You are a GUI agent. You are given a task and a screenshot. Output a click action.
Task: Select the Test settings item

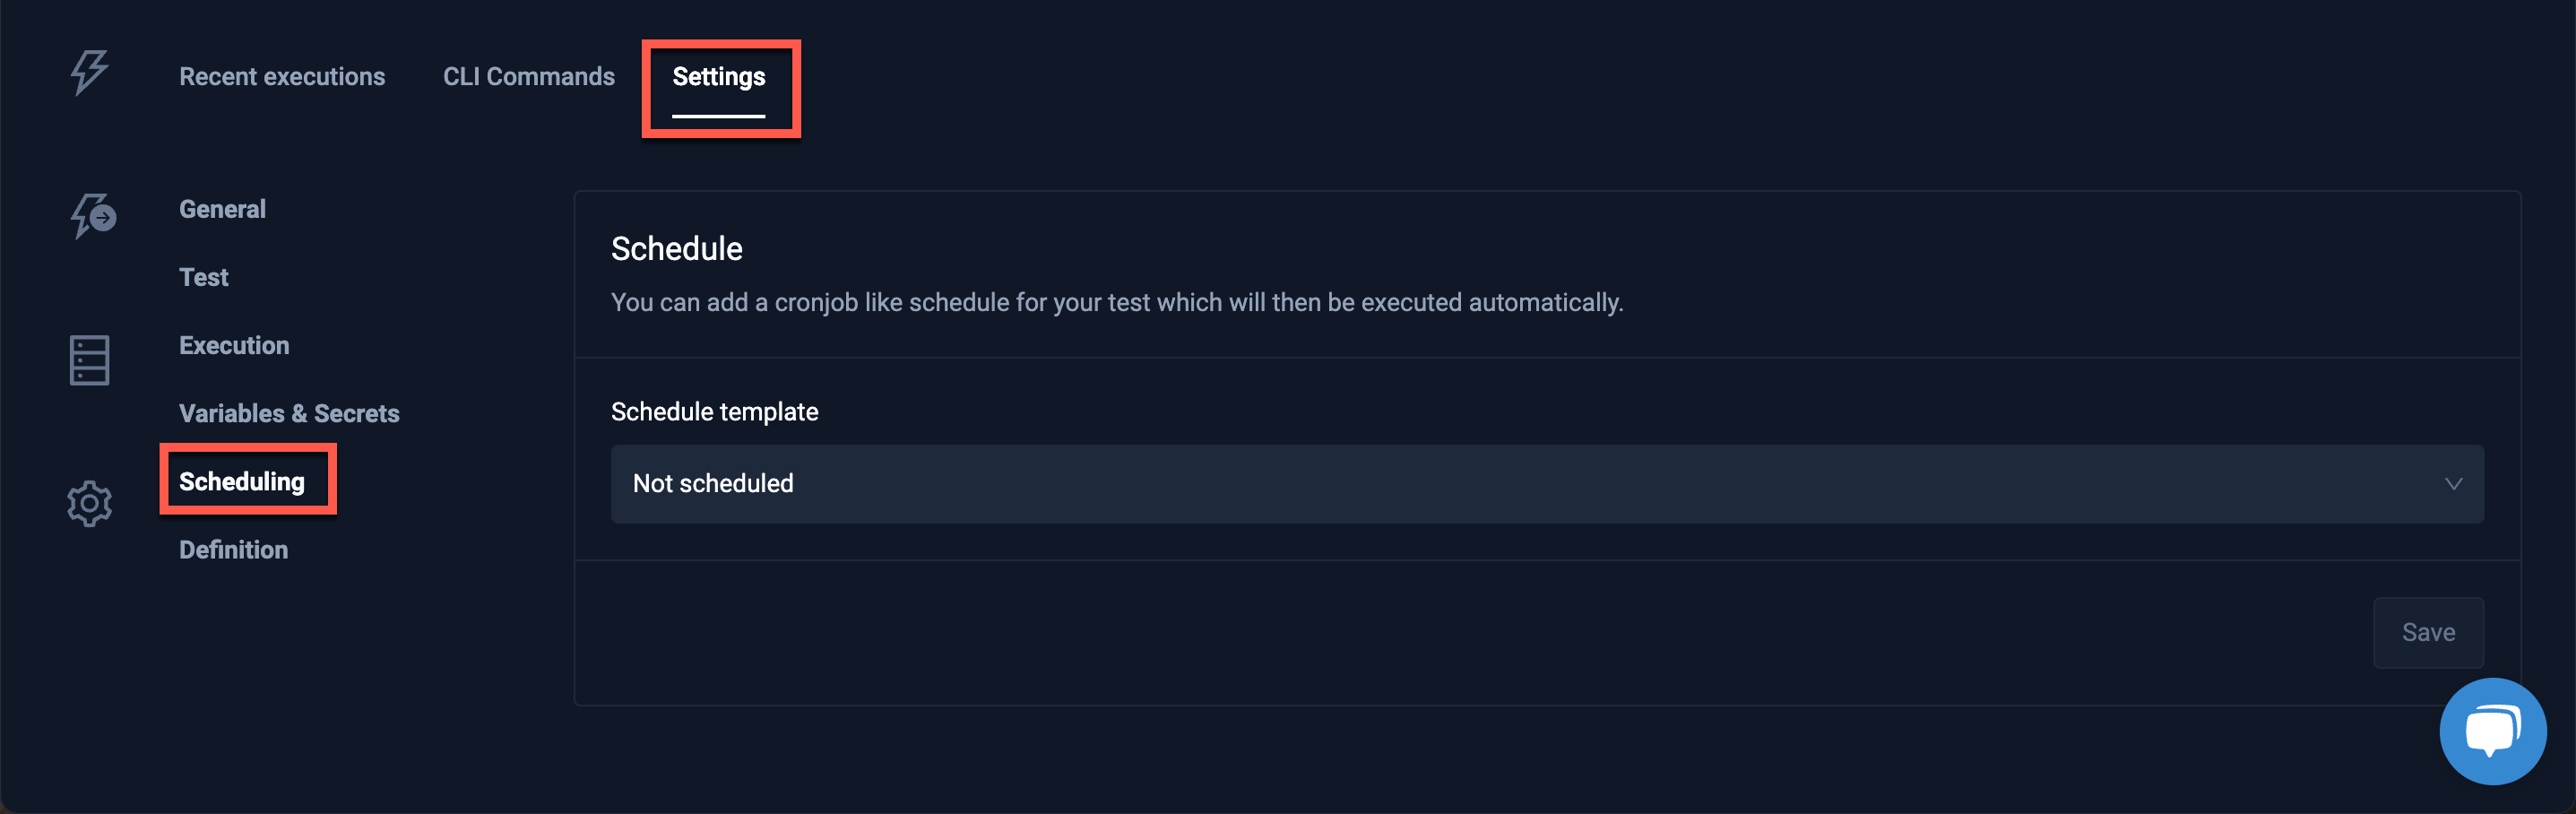click(x=203, y=277)
